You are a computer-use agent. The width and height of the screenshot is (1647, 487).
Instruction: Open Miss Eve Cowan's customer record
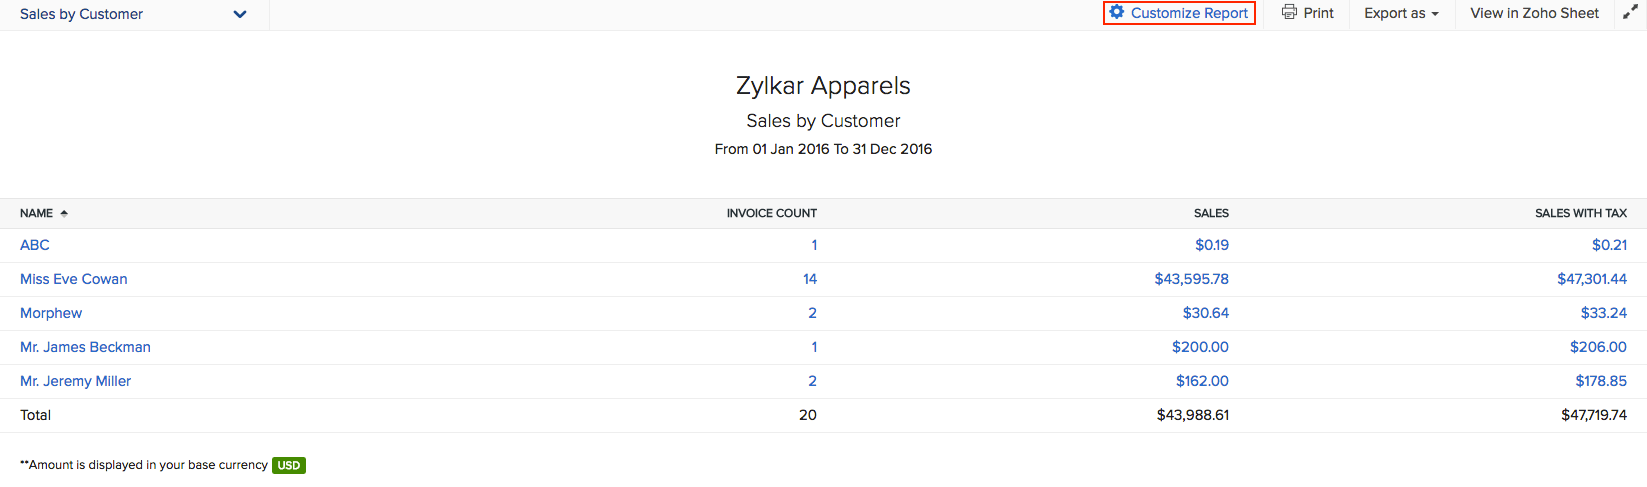(x=74, y=279)
